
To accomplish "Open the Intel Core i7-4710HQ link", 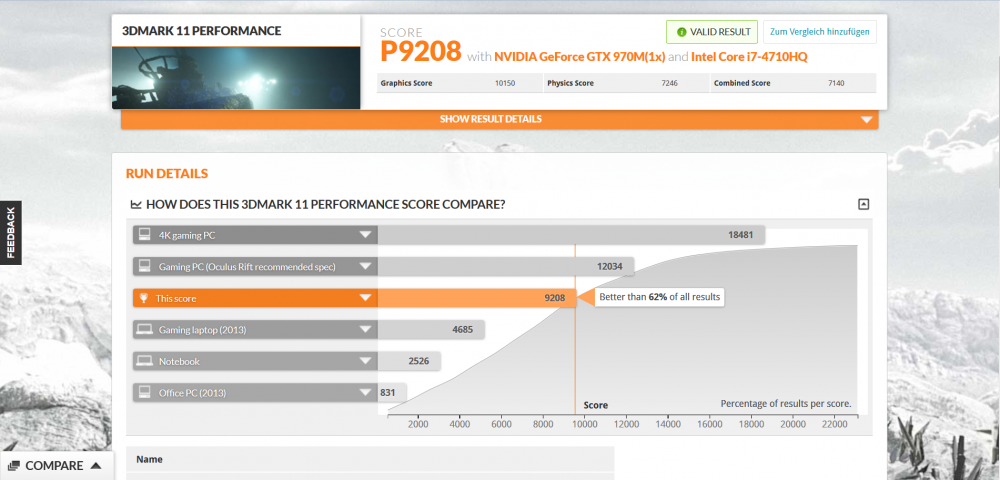I will coord(749,57).
